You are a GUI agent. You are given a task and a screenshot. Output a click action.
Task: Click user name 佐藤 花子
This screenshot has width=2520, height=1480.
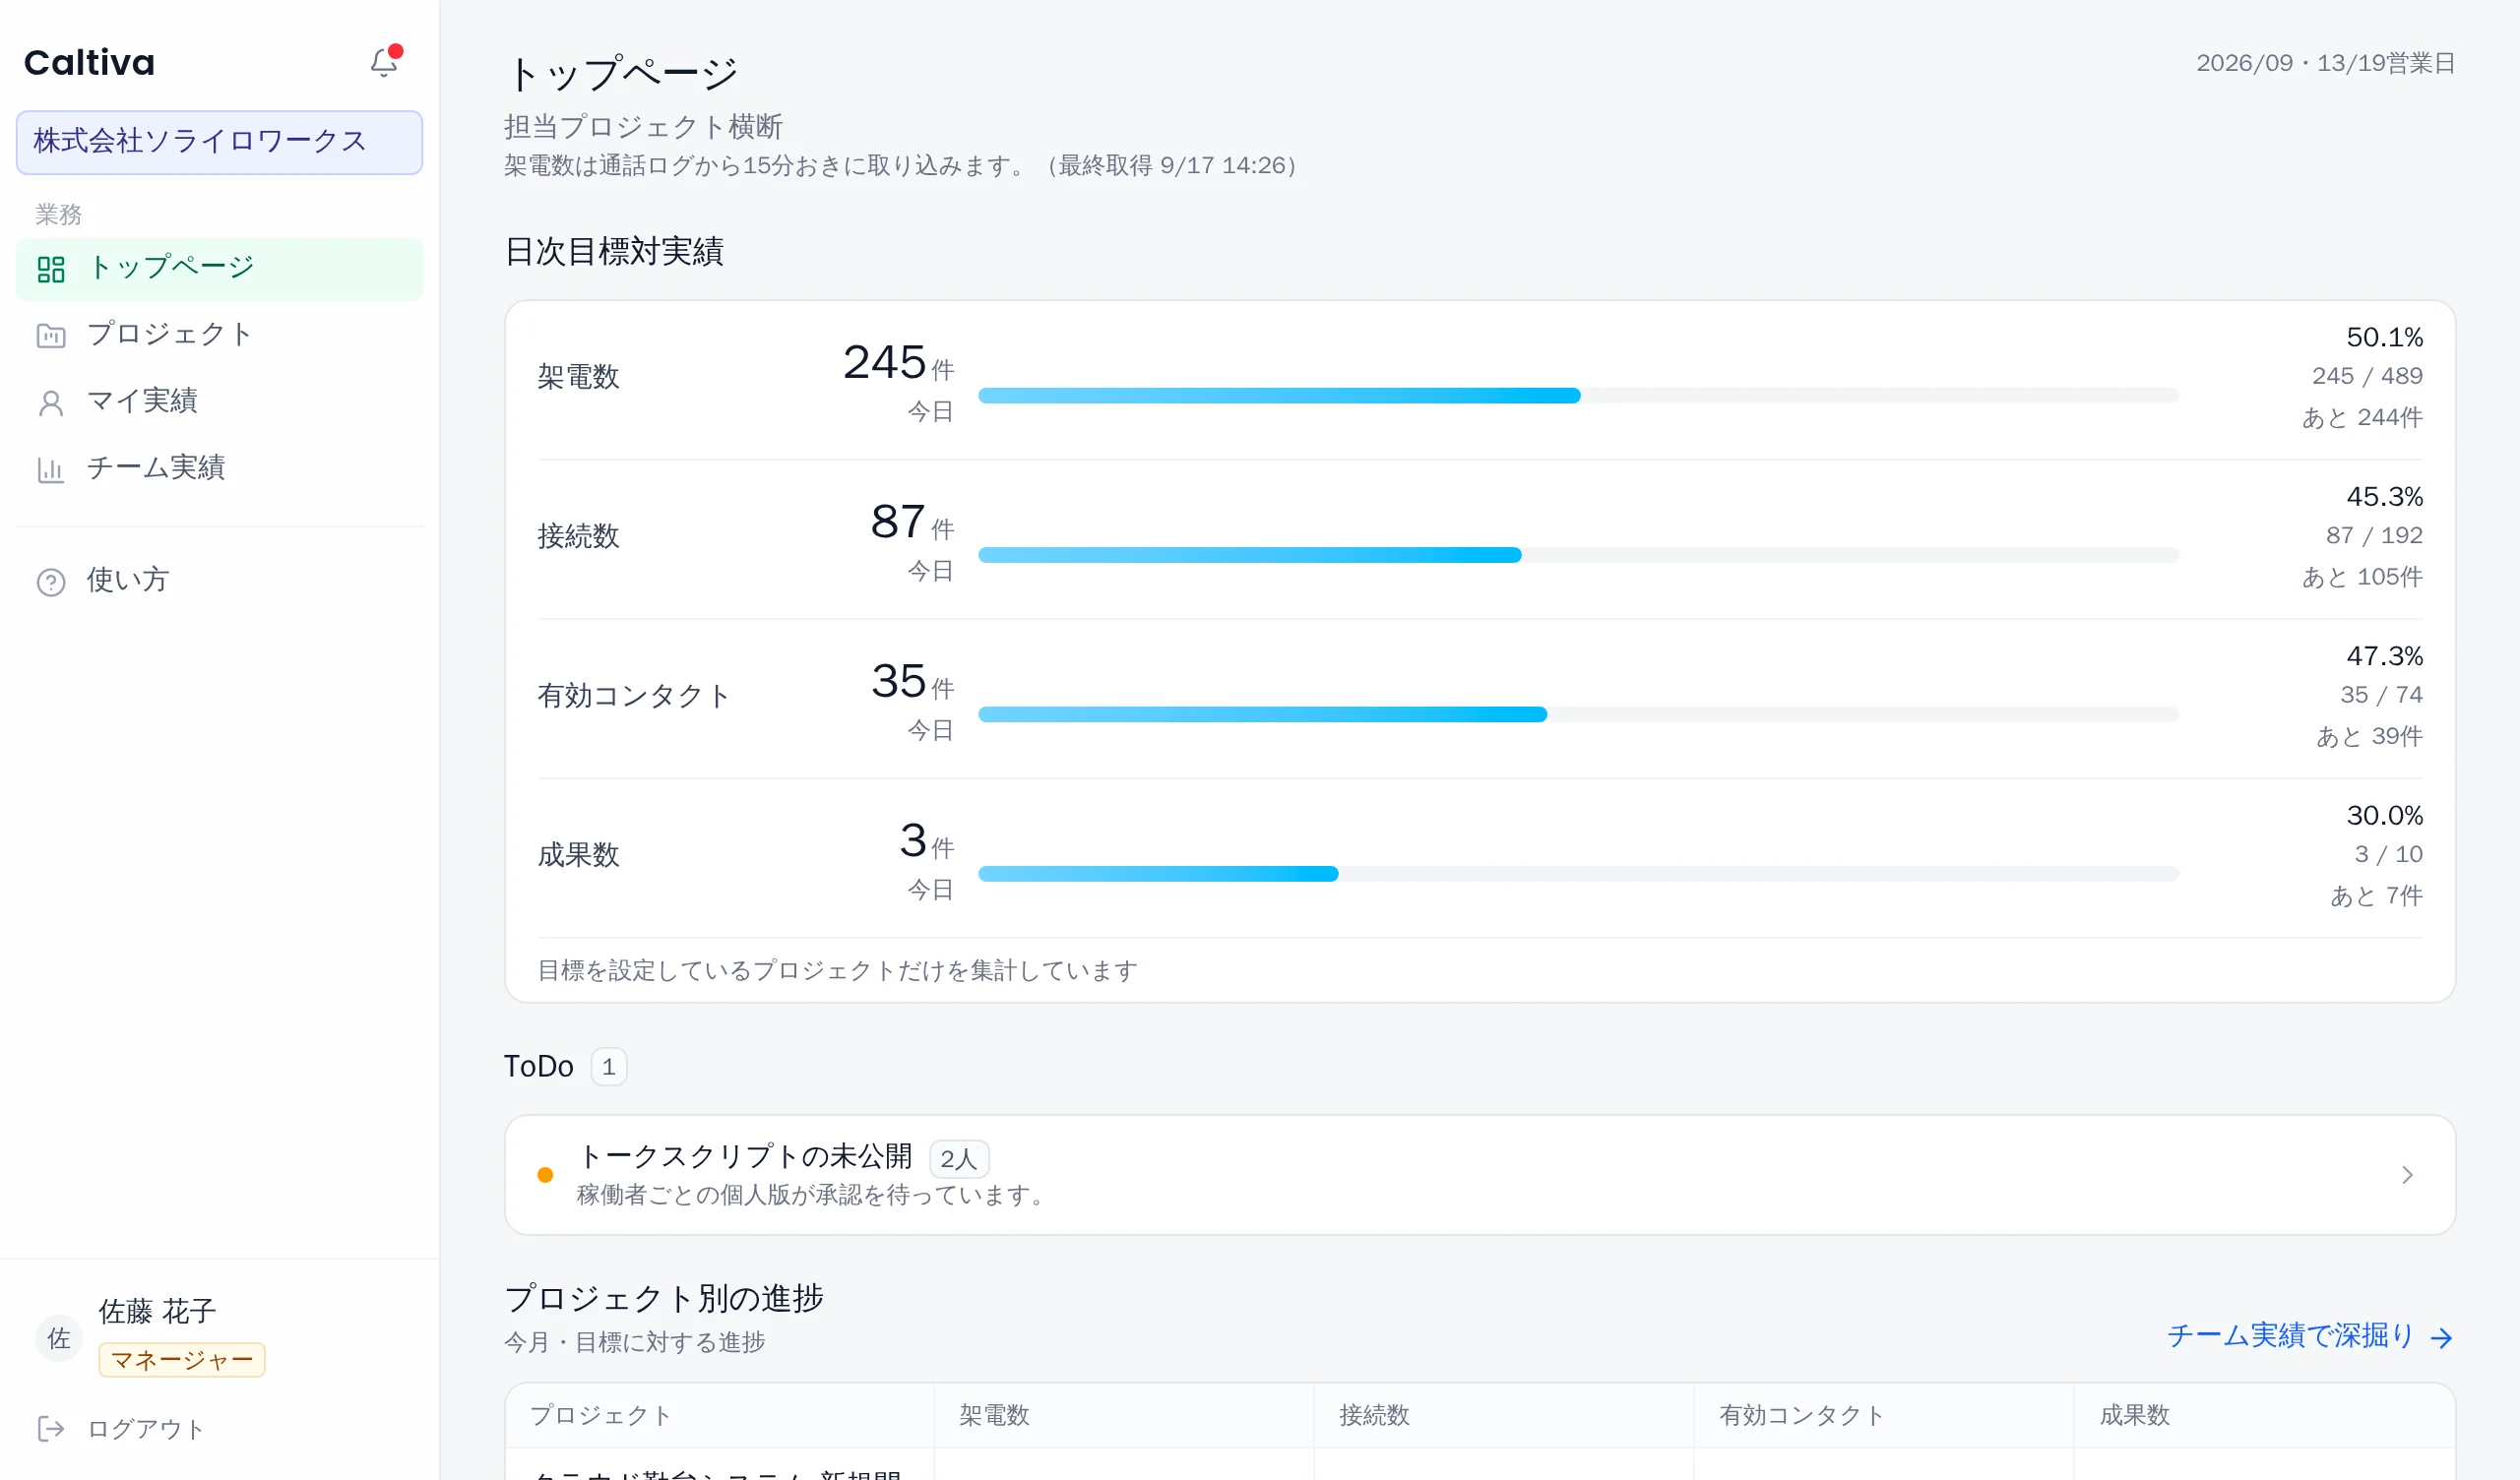click(157, 1311)
